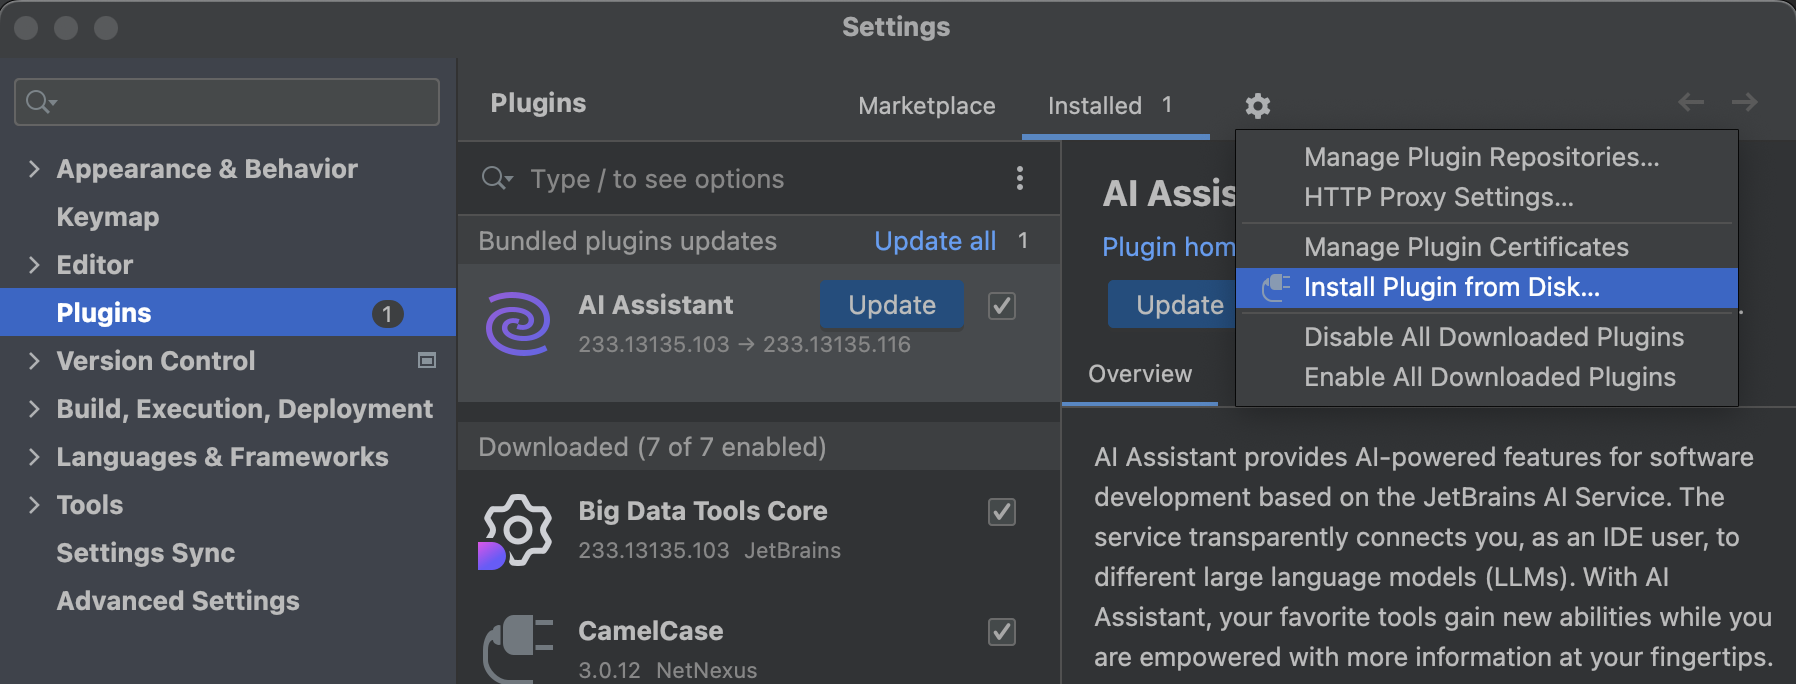Disable Big Data Tools Core plugin checkbox
Viewport: 1796px width, 684px height.
click(x=1001, y=511)
